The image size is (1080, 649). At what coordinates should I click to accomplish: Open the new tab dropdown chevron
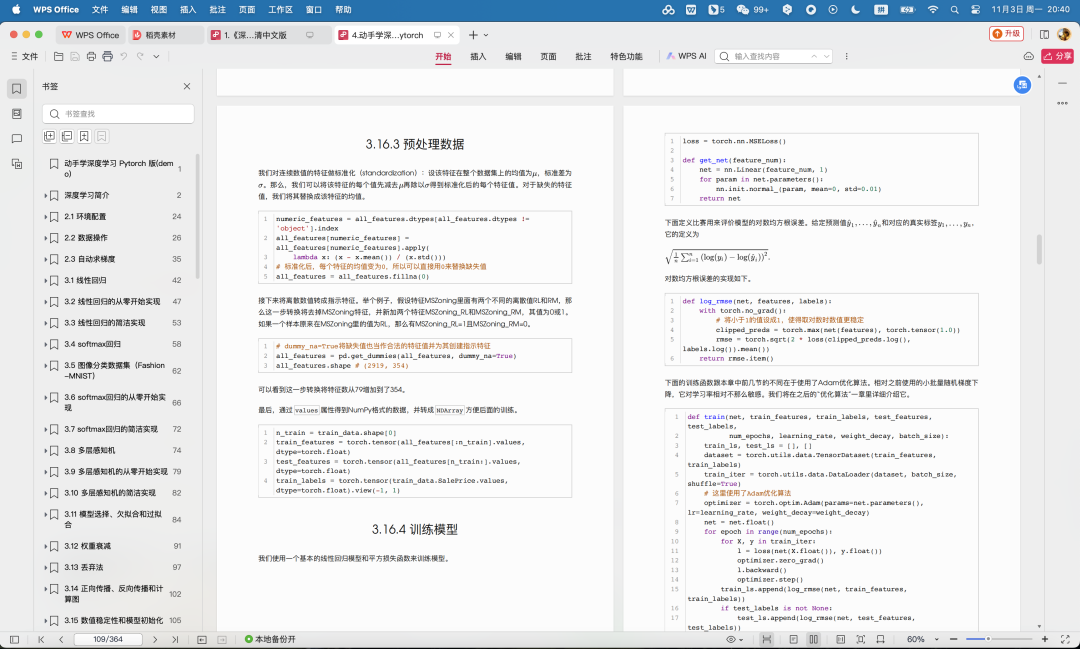coord(486,35)
